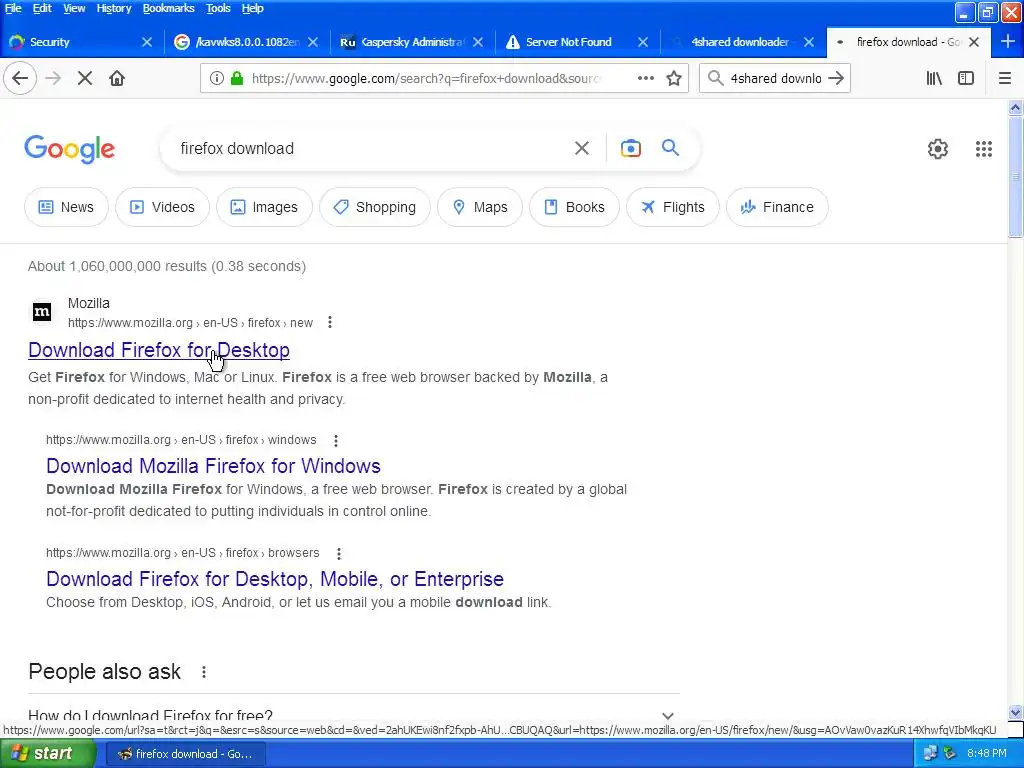Search by image camera icon

(630, 148)
